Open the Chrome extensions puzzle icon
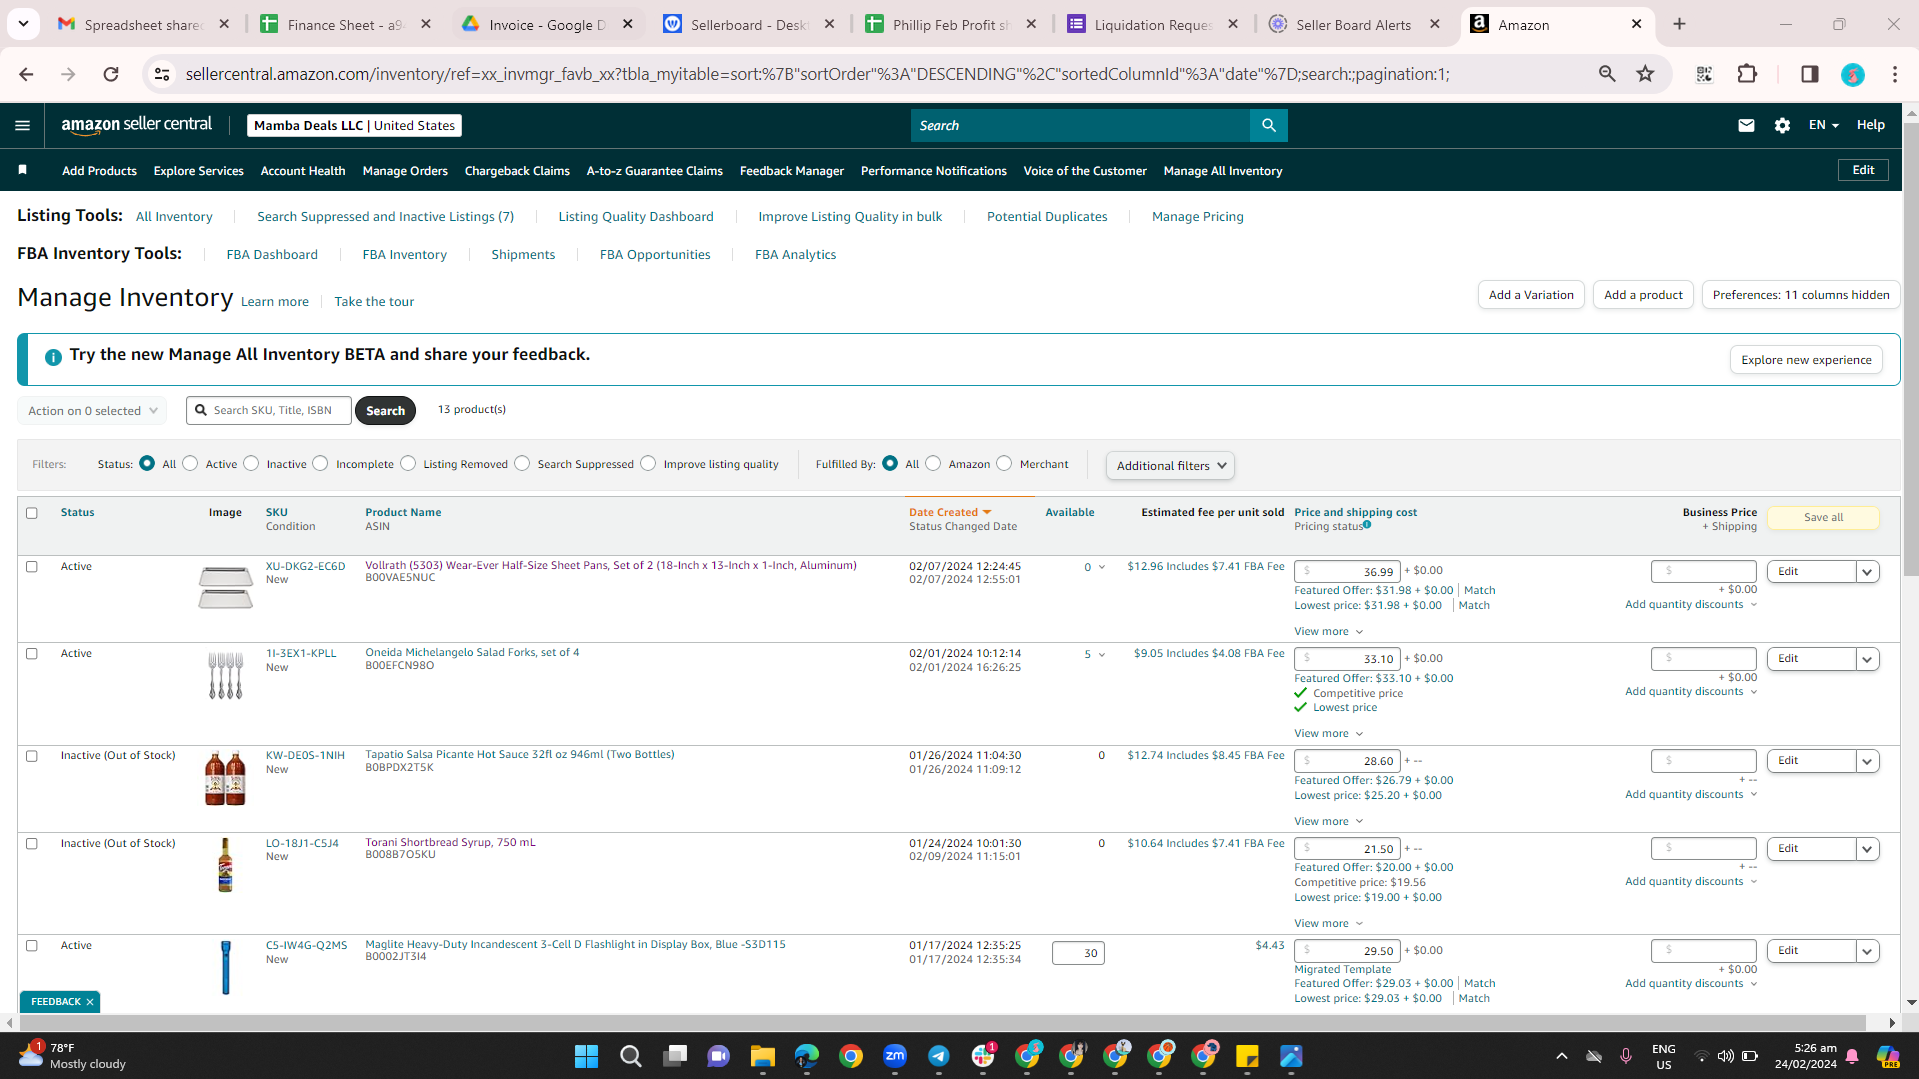 click(x=1747, y=74)
